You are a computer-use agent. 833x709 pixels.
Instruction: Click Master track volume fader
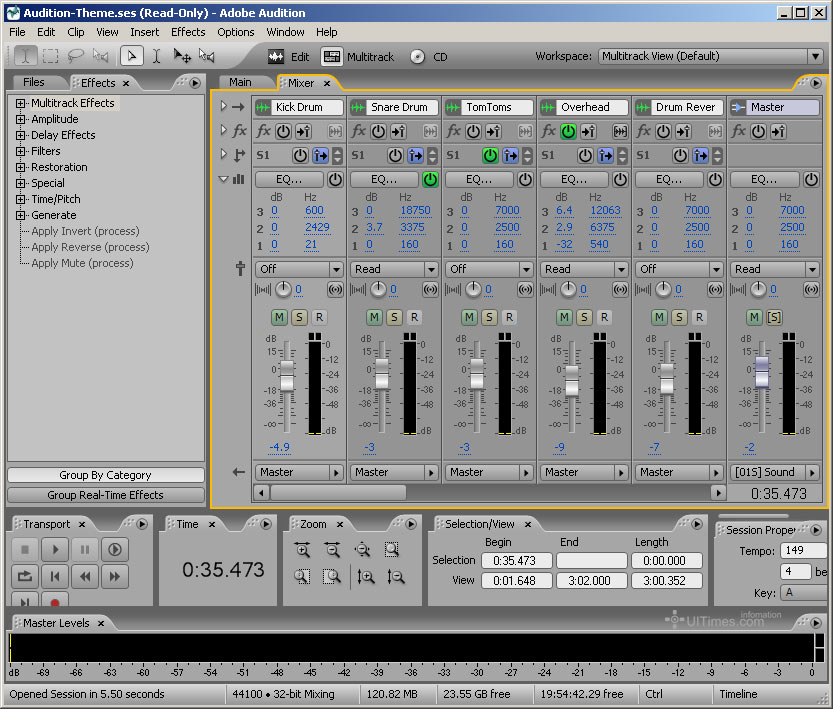click(x=762, y=371)
